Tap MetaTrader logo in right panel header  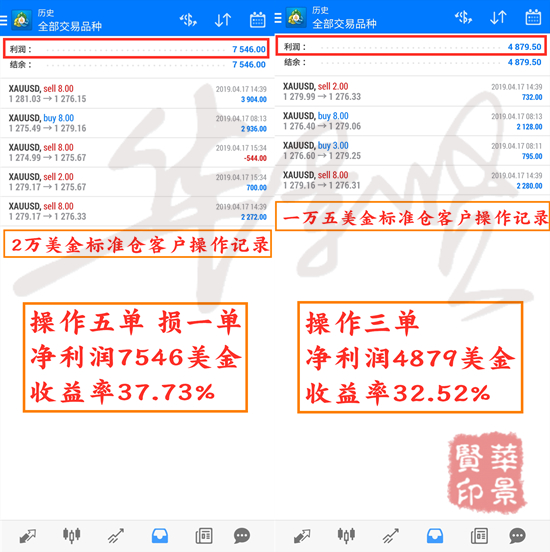(x=296, y=18)
